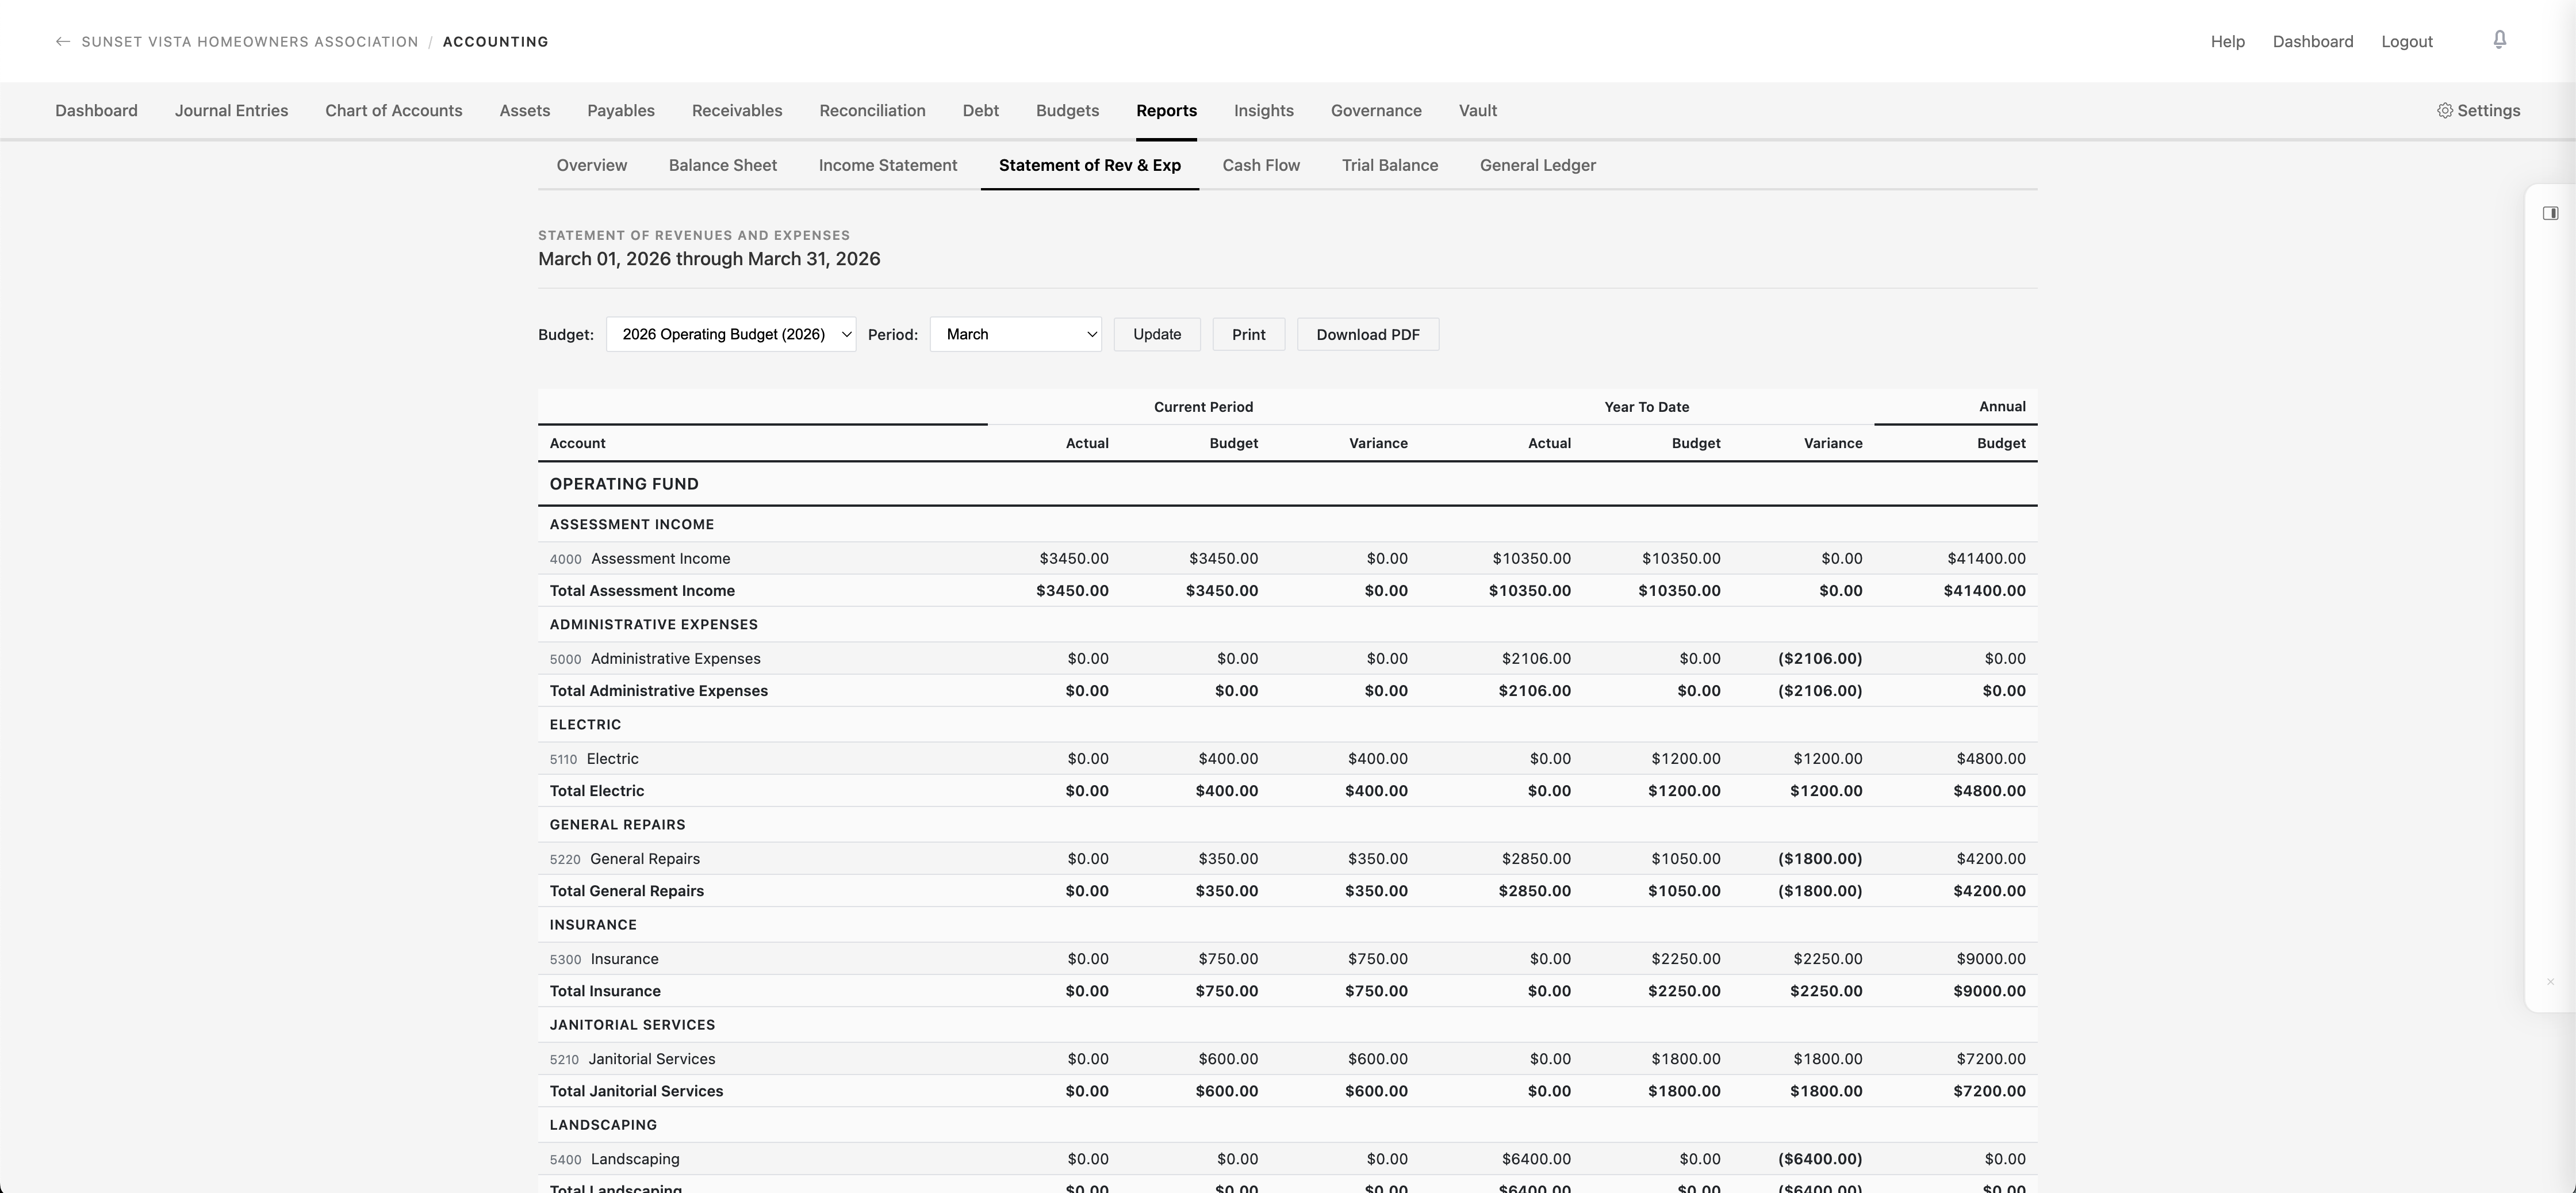Click the Total Electric row label
The width and height of the screenshot is (2576, 1193).
596,791
